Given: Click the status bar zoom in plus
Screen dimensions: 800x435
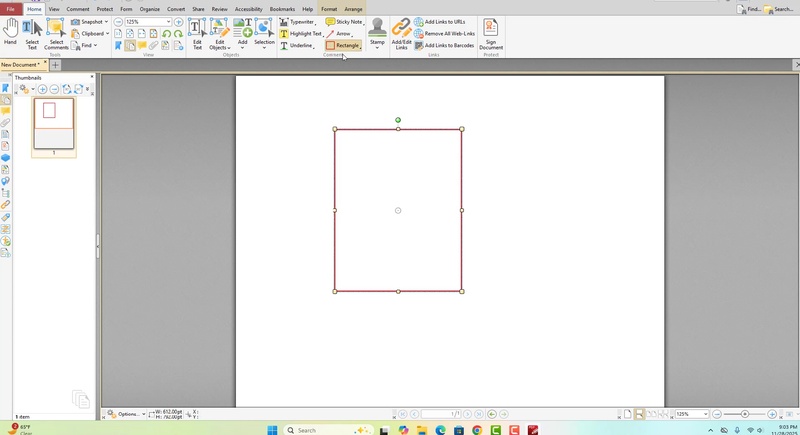Looking at the screenshot, I should (772, 414).
